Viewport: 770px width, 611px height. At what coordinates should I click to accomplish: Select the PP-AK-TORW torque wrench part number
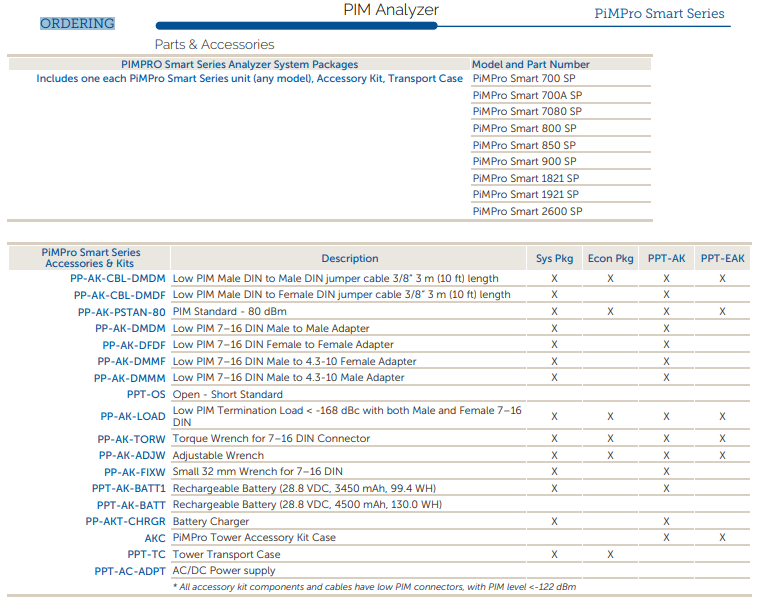point(131,439)
